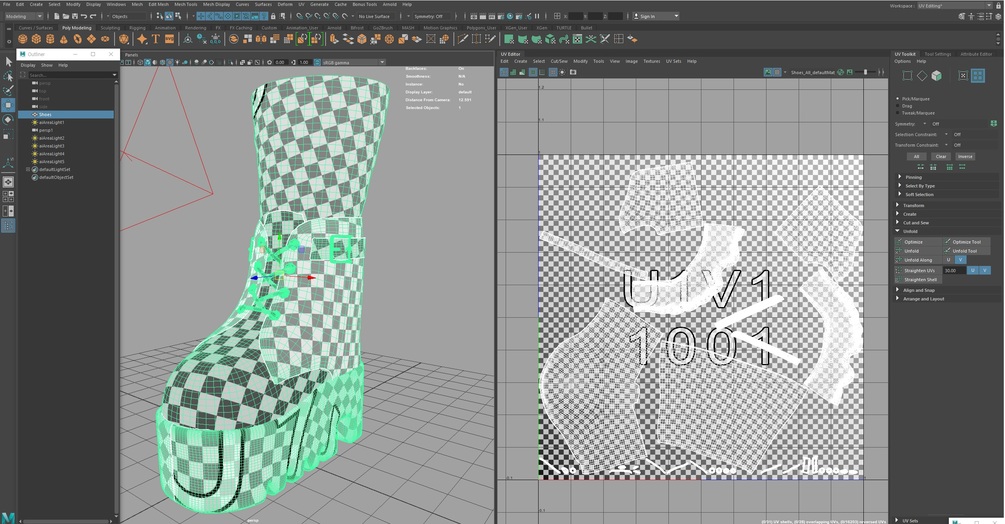Click the Lock selection padlock icon
Image resolution: width=1005 pixels, height=524 pixels.
pyautogui.click(x=273, y=16)
